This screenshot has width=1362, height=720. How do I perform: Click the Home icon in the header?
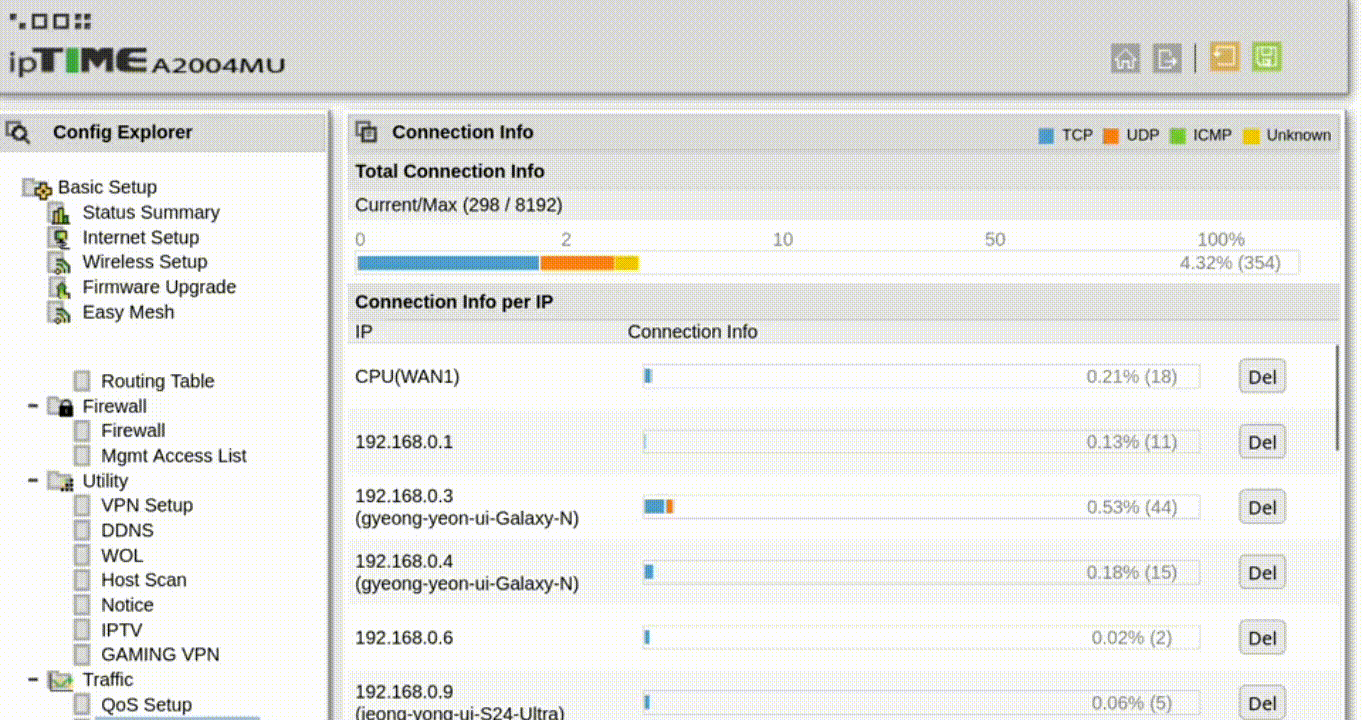[1125, 59]
